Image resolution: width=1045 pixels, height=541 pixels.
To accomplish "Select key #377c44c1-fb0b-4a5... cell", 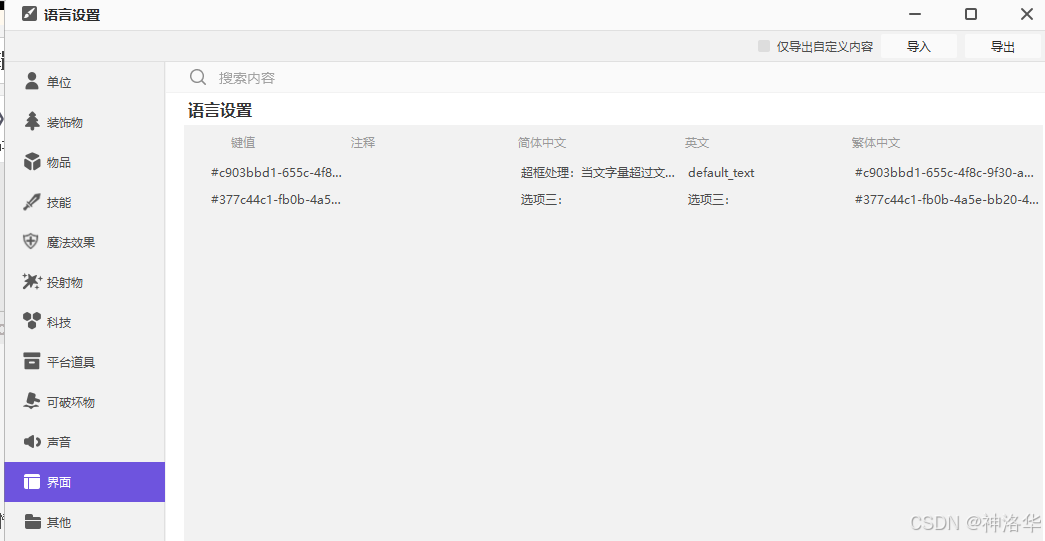I will (x=276, y=199).
